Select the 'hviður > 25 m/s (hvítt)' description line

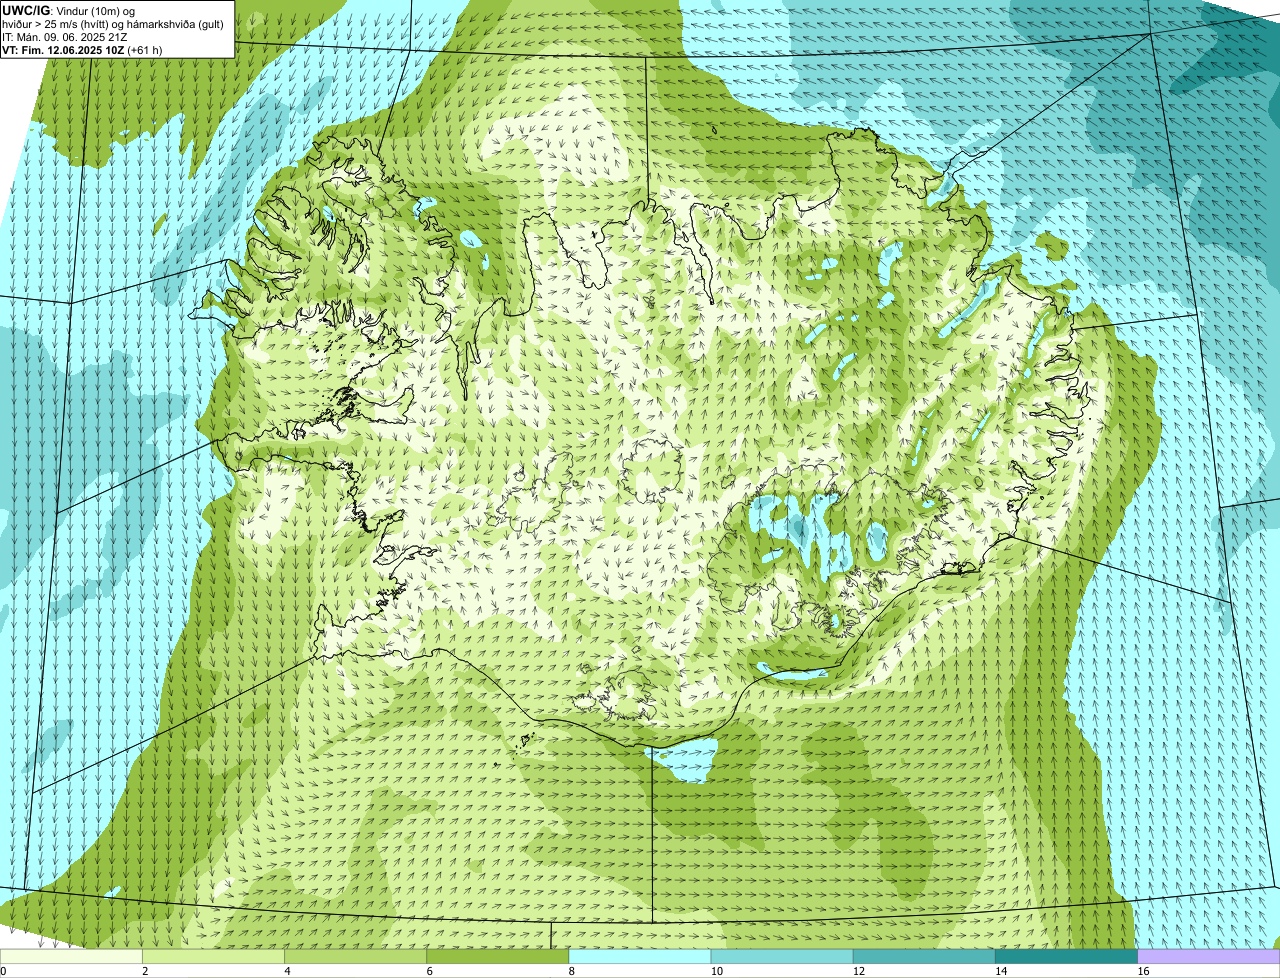click(x=113, y=23)
